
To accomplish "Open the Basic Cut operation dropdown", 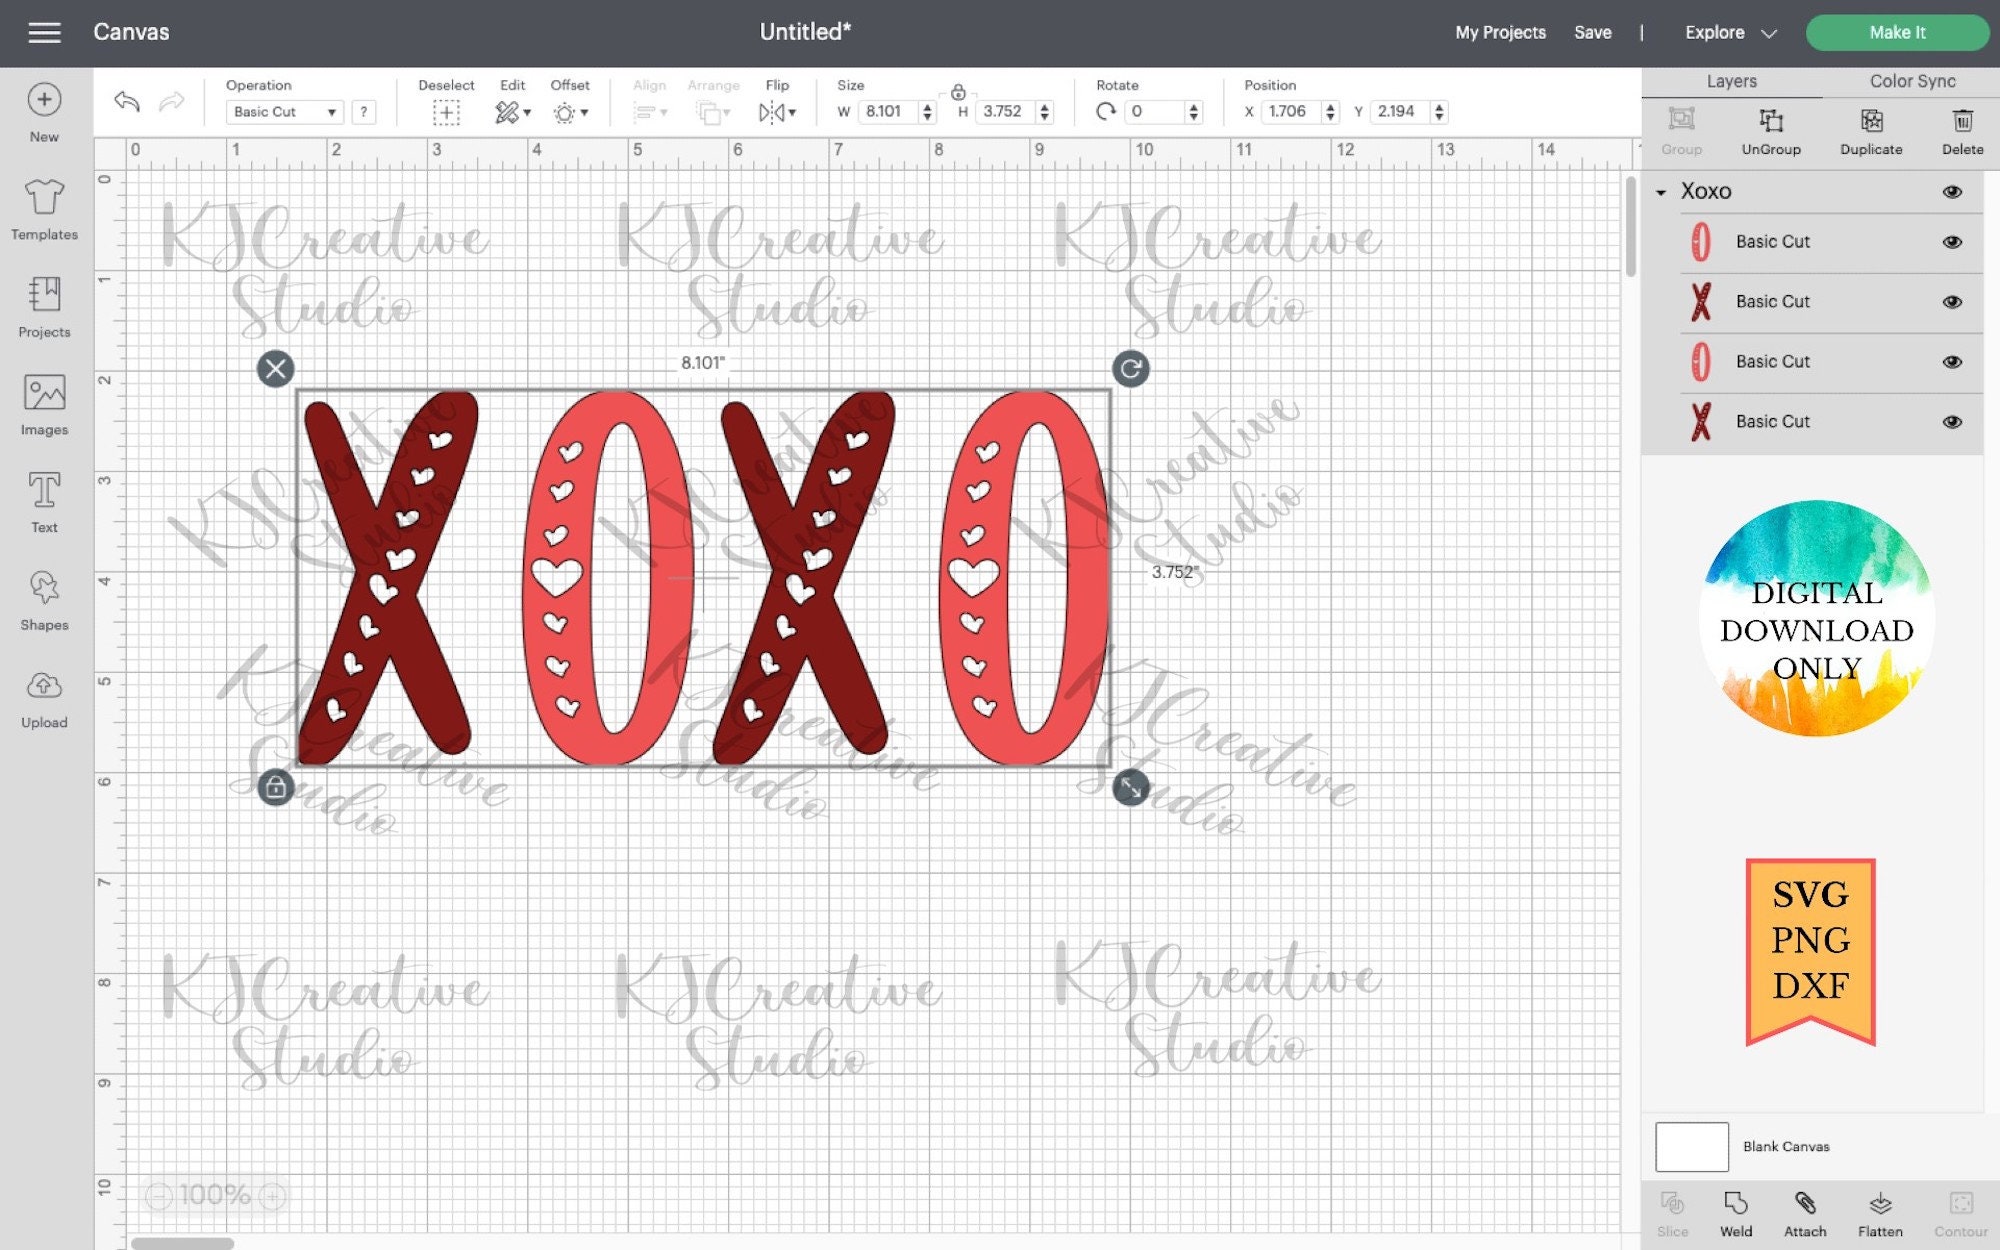I will (x=285, y=112).
